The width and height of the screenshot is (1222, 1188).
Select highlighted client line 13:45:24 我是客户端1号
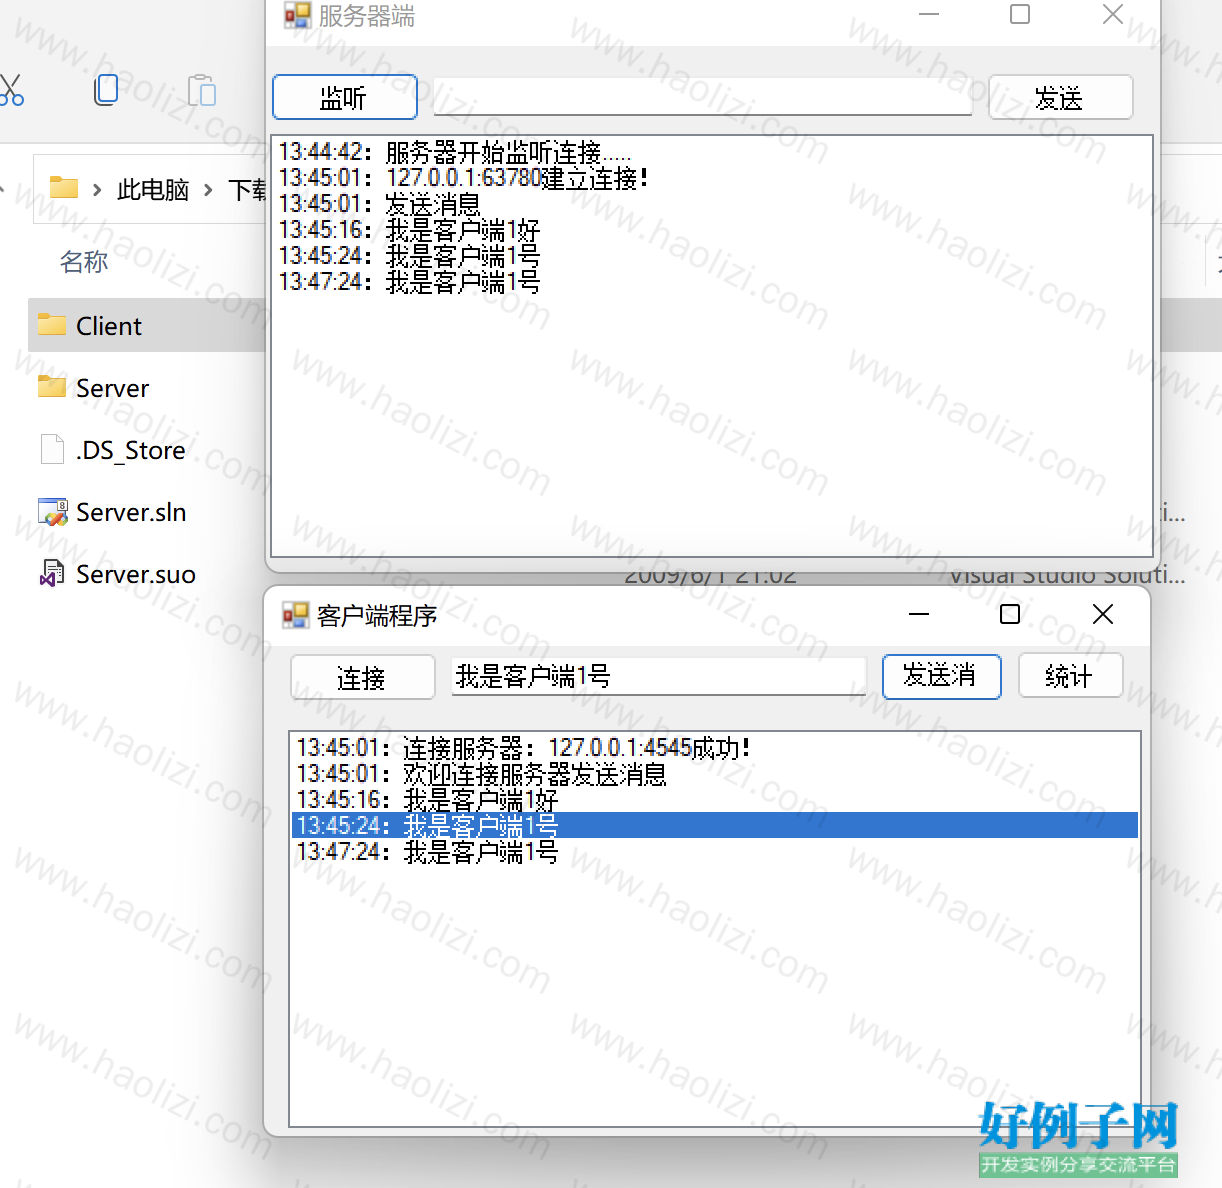[715, 825]
